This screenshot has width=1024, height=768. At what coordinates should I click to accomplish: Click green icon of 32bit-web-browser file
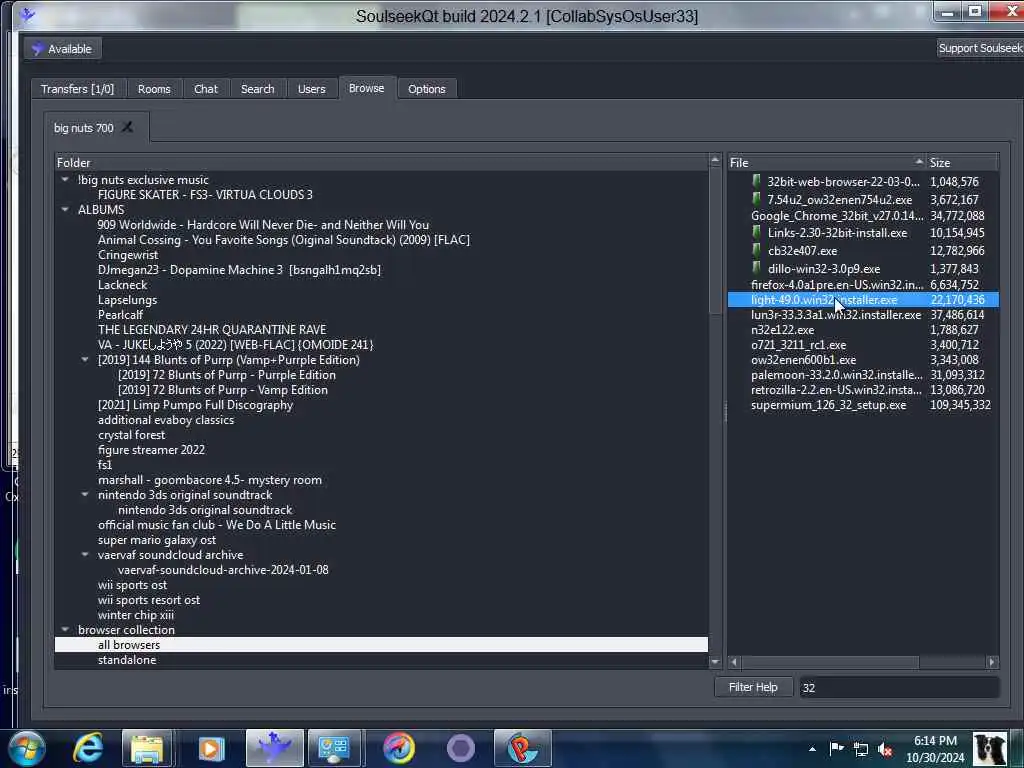[756, 181]
